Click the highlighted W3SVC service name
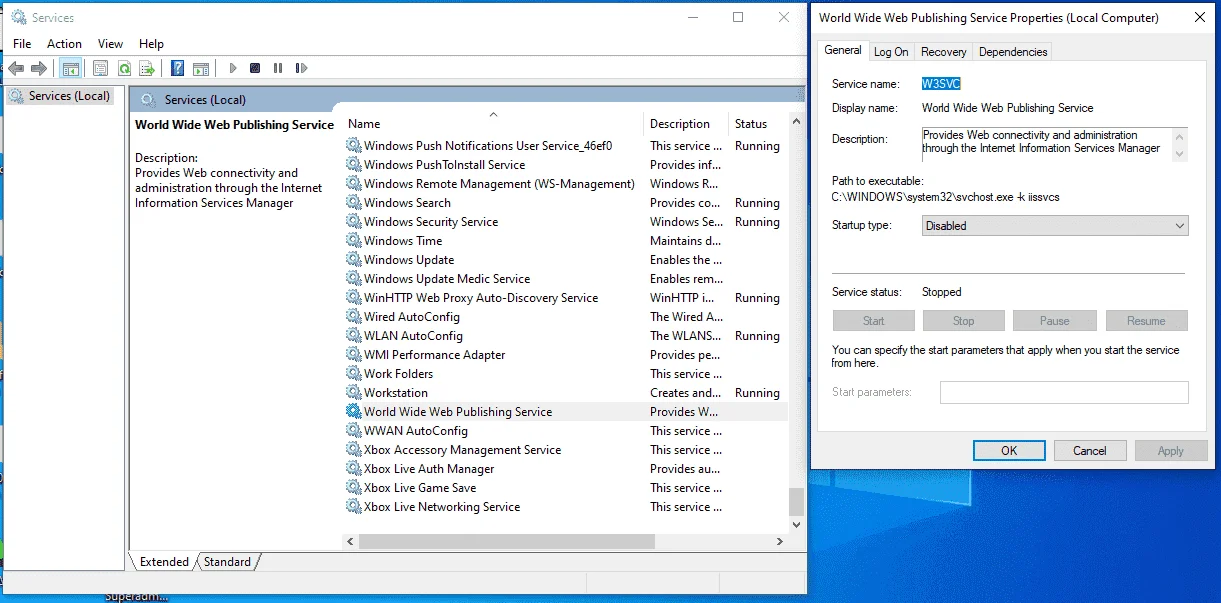This screenshot has height=603, width=1221. click(x=941, y=84)
